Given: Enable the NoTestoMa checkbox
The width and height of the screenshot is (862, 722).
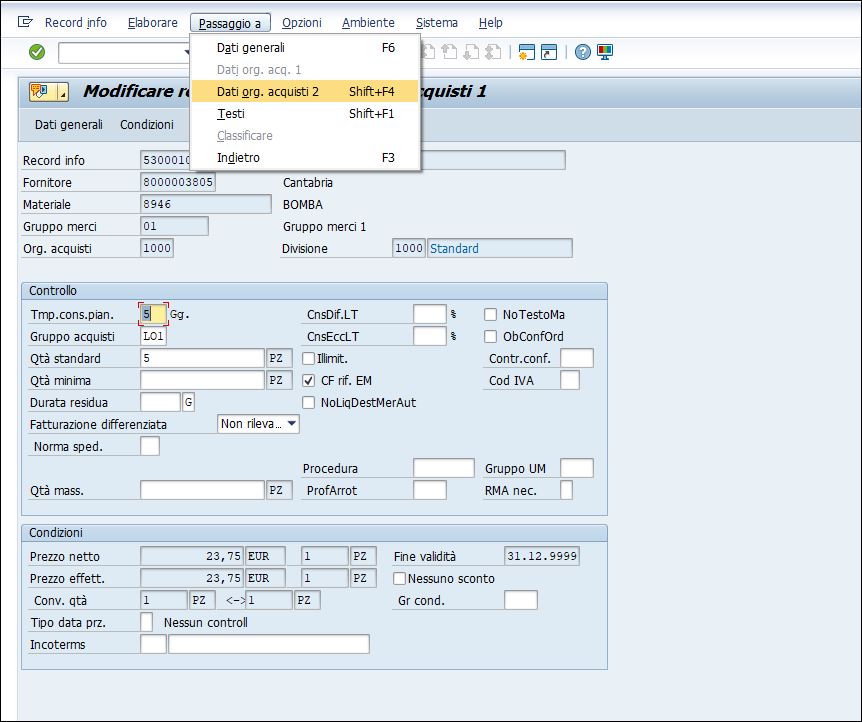Looking at the screenshot, I should click(x=490, y=315).
